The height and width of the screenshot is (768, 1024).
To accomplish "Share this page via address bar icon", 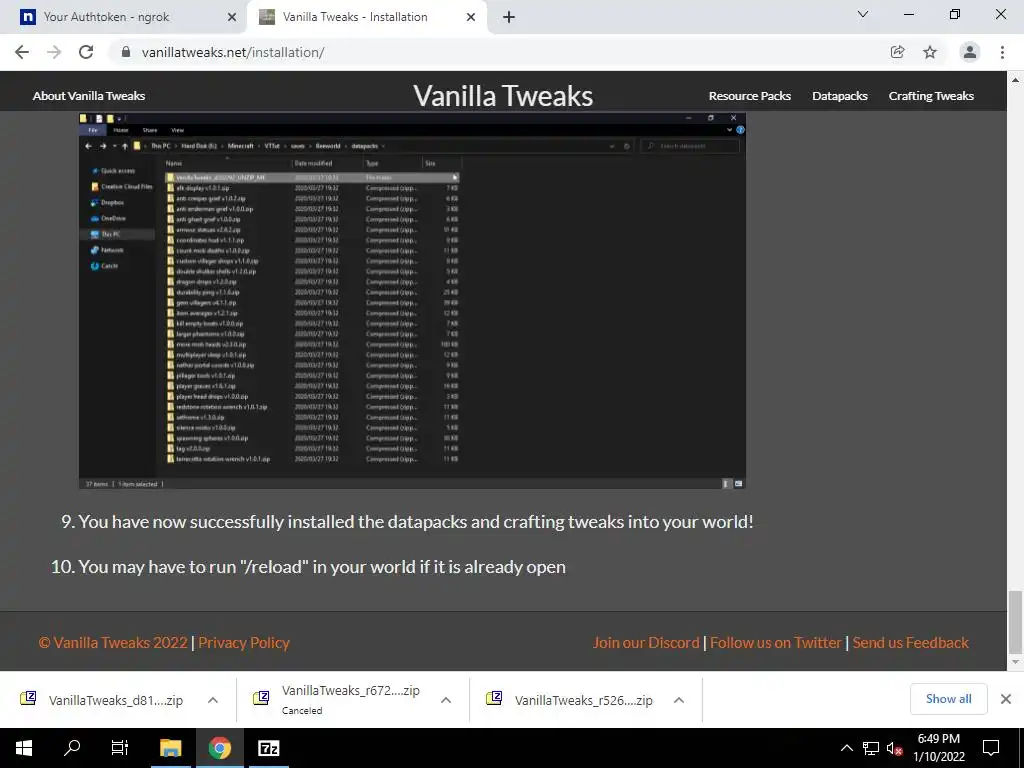I will click(897, 52).
